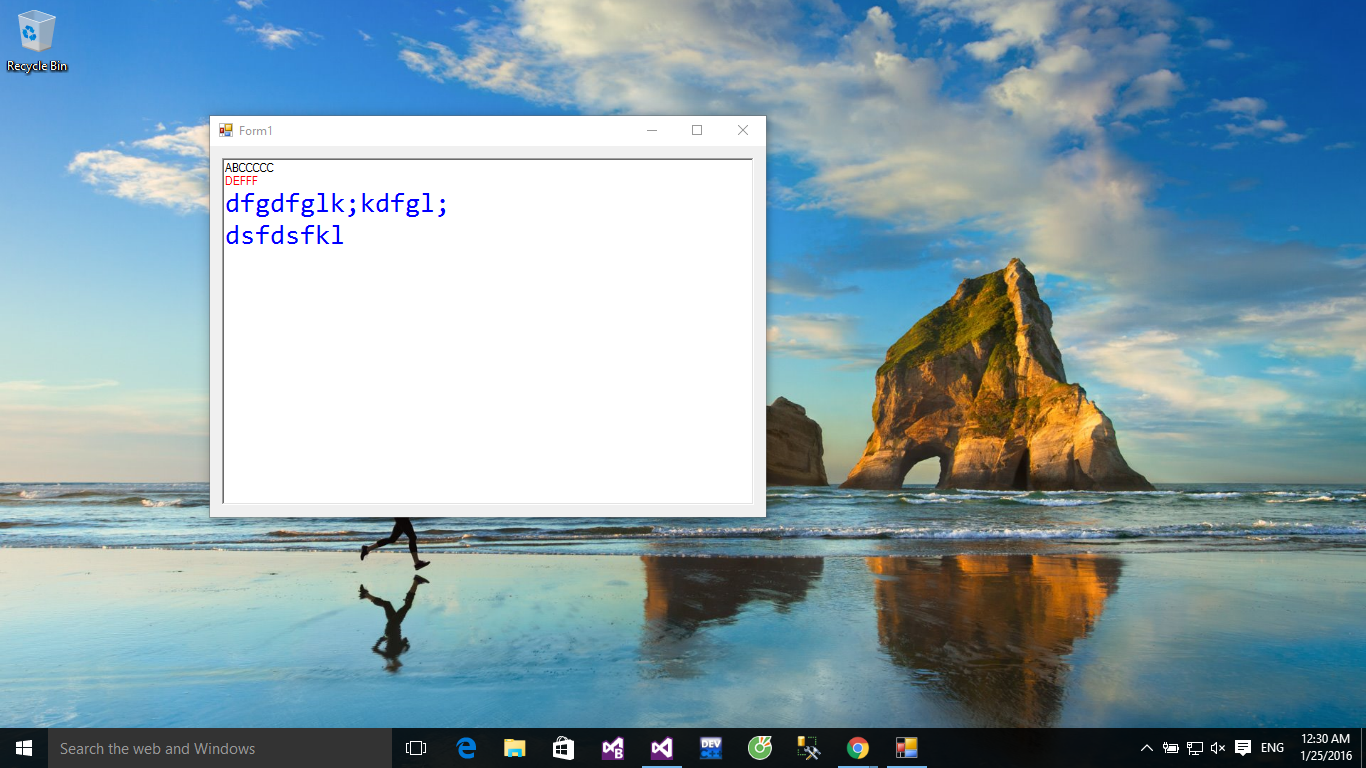Show hidden system tray icons

[1146, 748]
